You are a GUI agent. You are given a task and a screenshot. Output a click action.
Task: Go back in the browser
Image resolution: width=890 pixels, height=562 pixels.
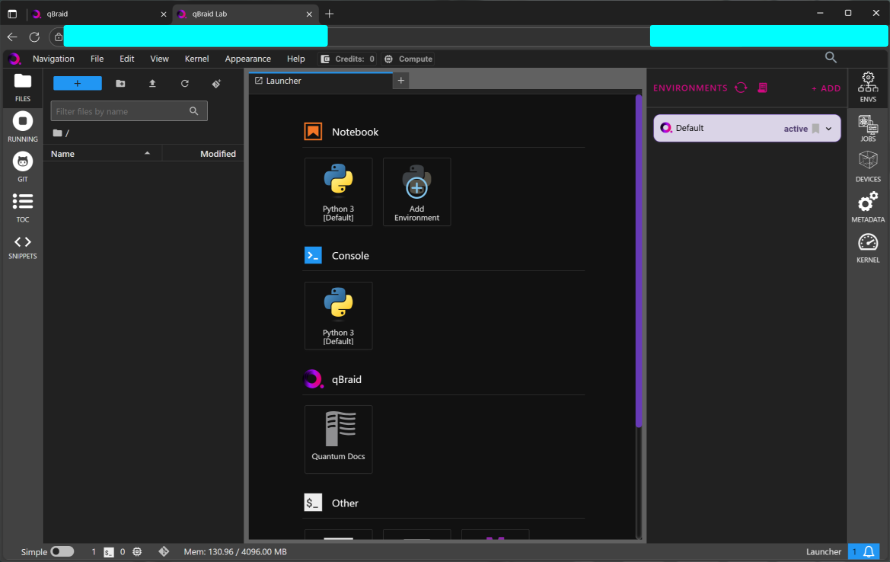12,37
